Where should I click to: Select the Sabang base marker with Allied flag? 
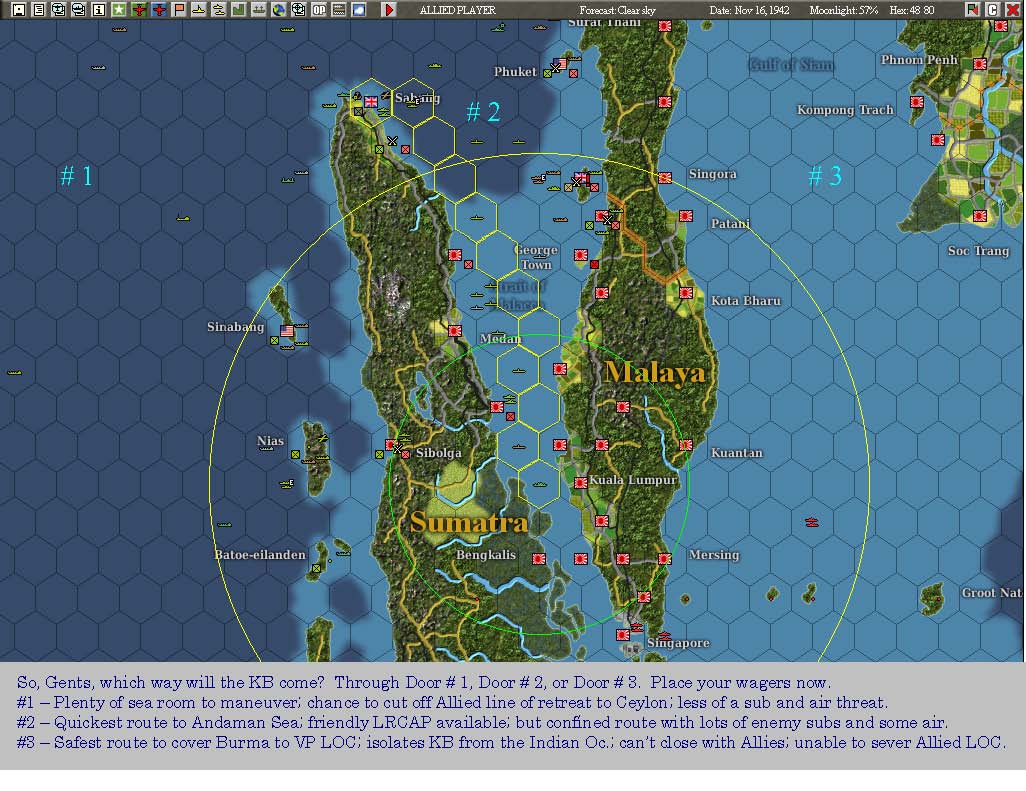coord(370,102)
